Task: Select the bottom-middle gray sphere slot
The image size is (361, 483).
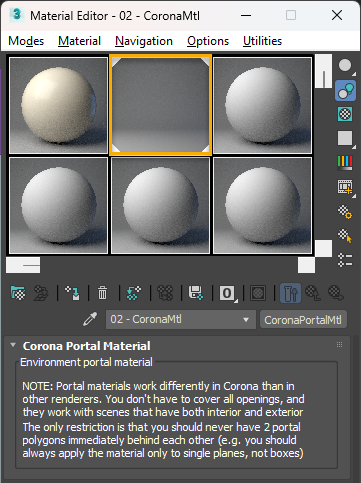Action: [x=160, y=206]
